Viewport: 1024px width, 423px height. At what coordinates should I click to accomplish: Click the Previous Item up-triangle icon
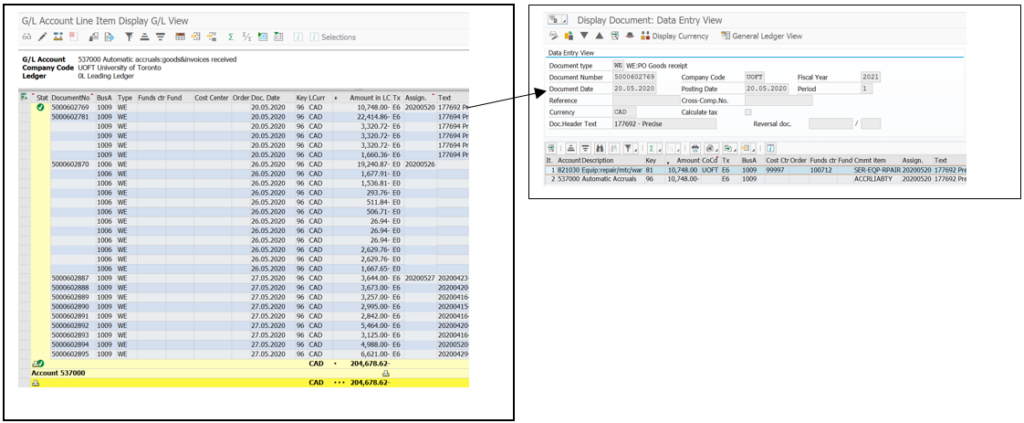(599, 36)
